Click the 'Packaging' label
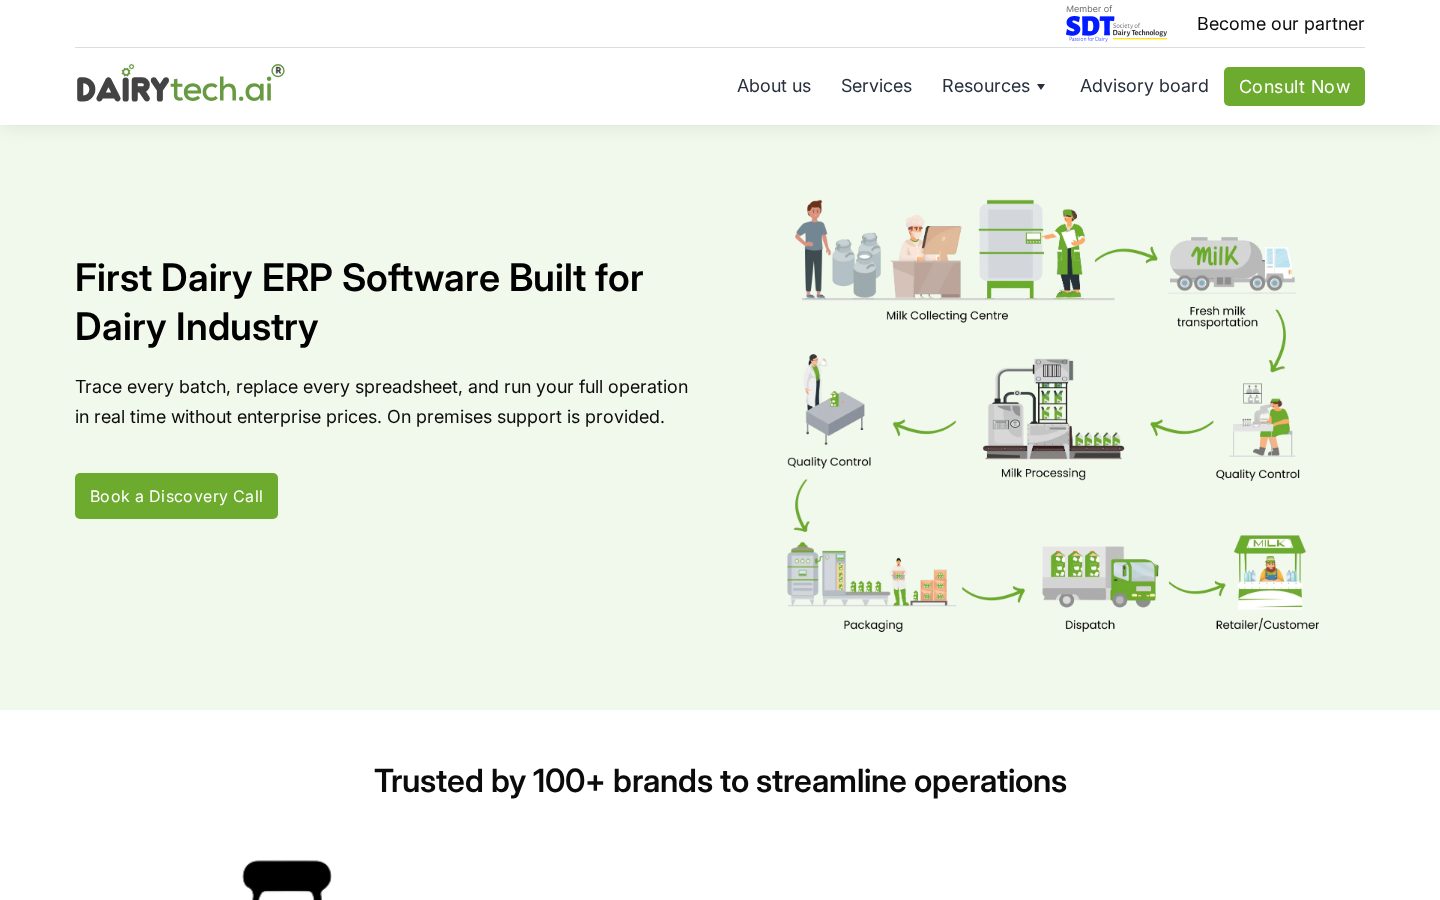This screenshot has height=900, width=1440. [x=873, y=625]
